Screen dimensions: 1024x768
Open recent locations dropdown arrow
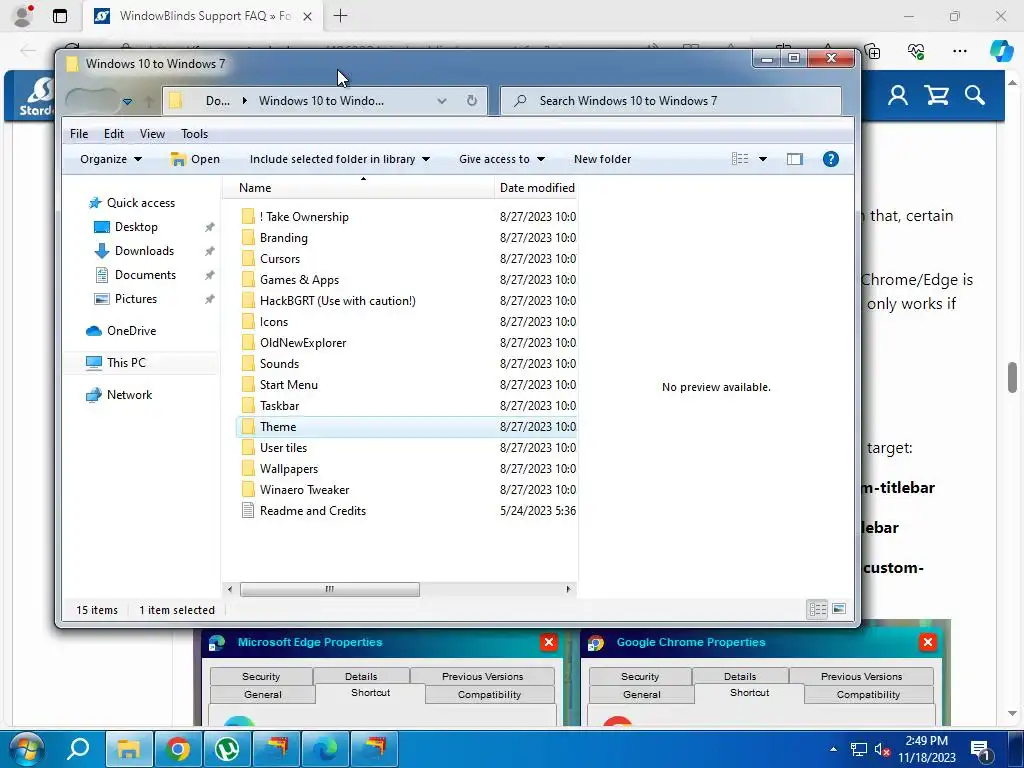(127, 101)
